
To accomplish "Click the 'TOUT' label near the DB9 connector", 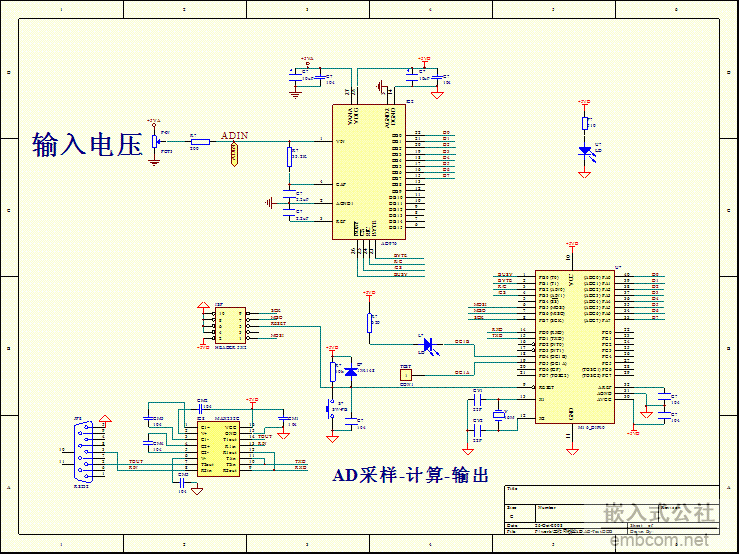I will pyautogui.click(x=136, y=462).
